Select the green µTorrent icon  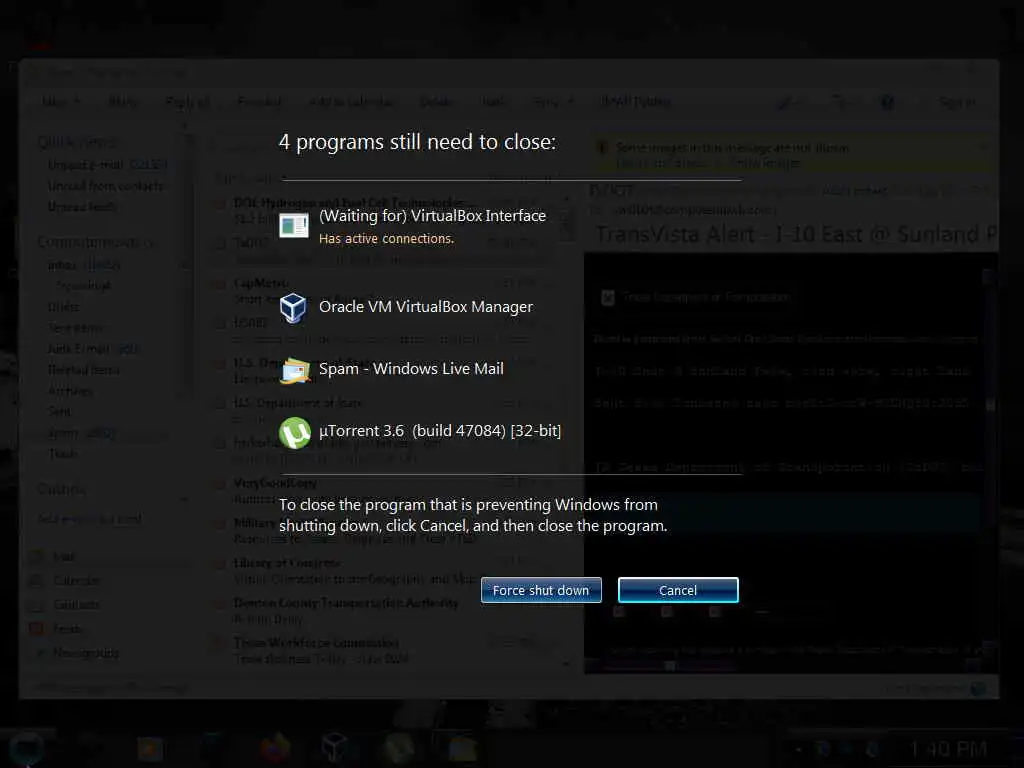[295, 432]
